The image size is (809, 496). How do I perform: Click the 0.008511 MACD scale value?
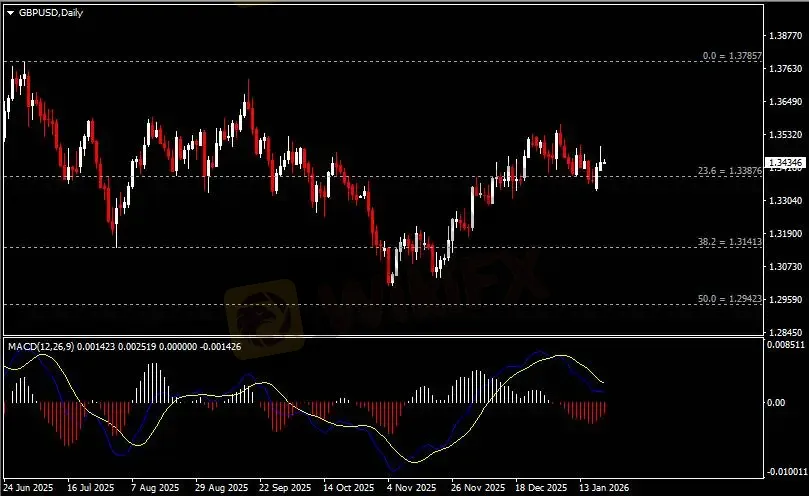click(x=784, y=345)
